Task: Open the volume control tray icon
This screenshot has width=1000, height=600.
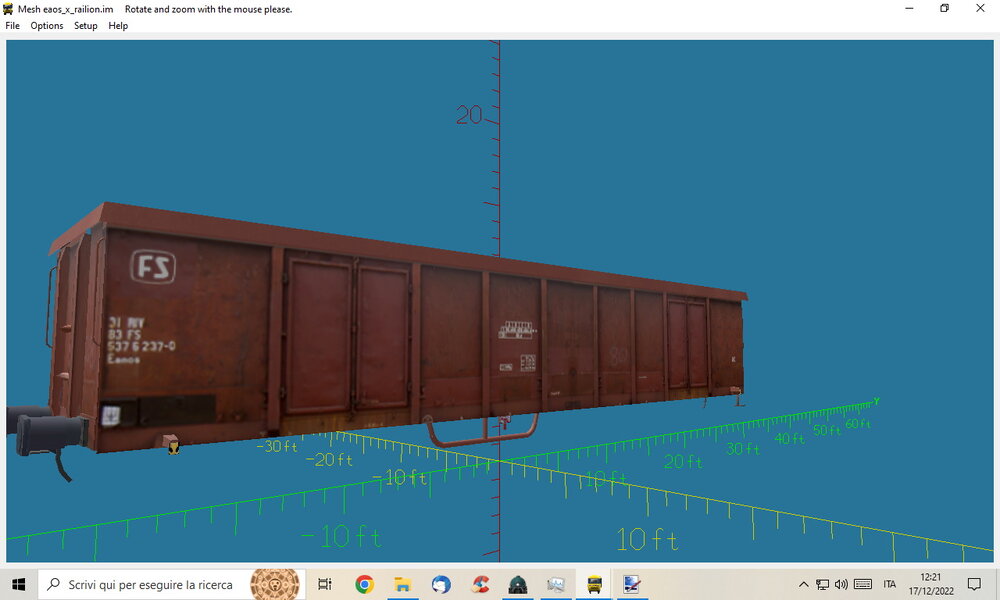Action: (x=841, y=584)
